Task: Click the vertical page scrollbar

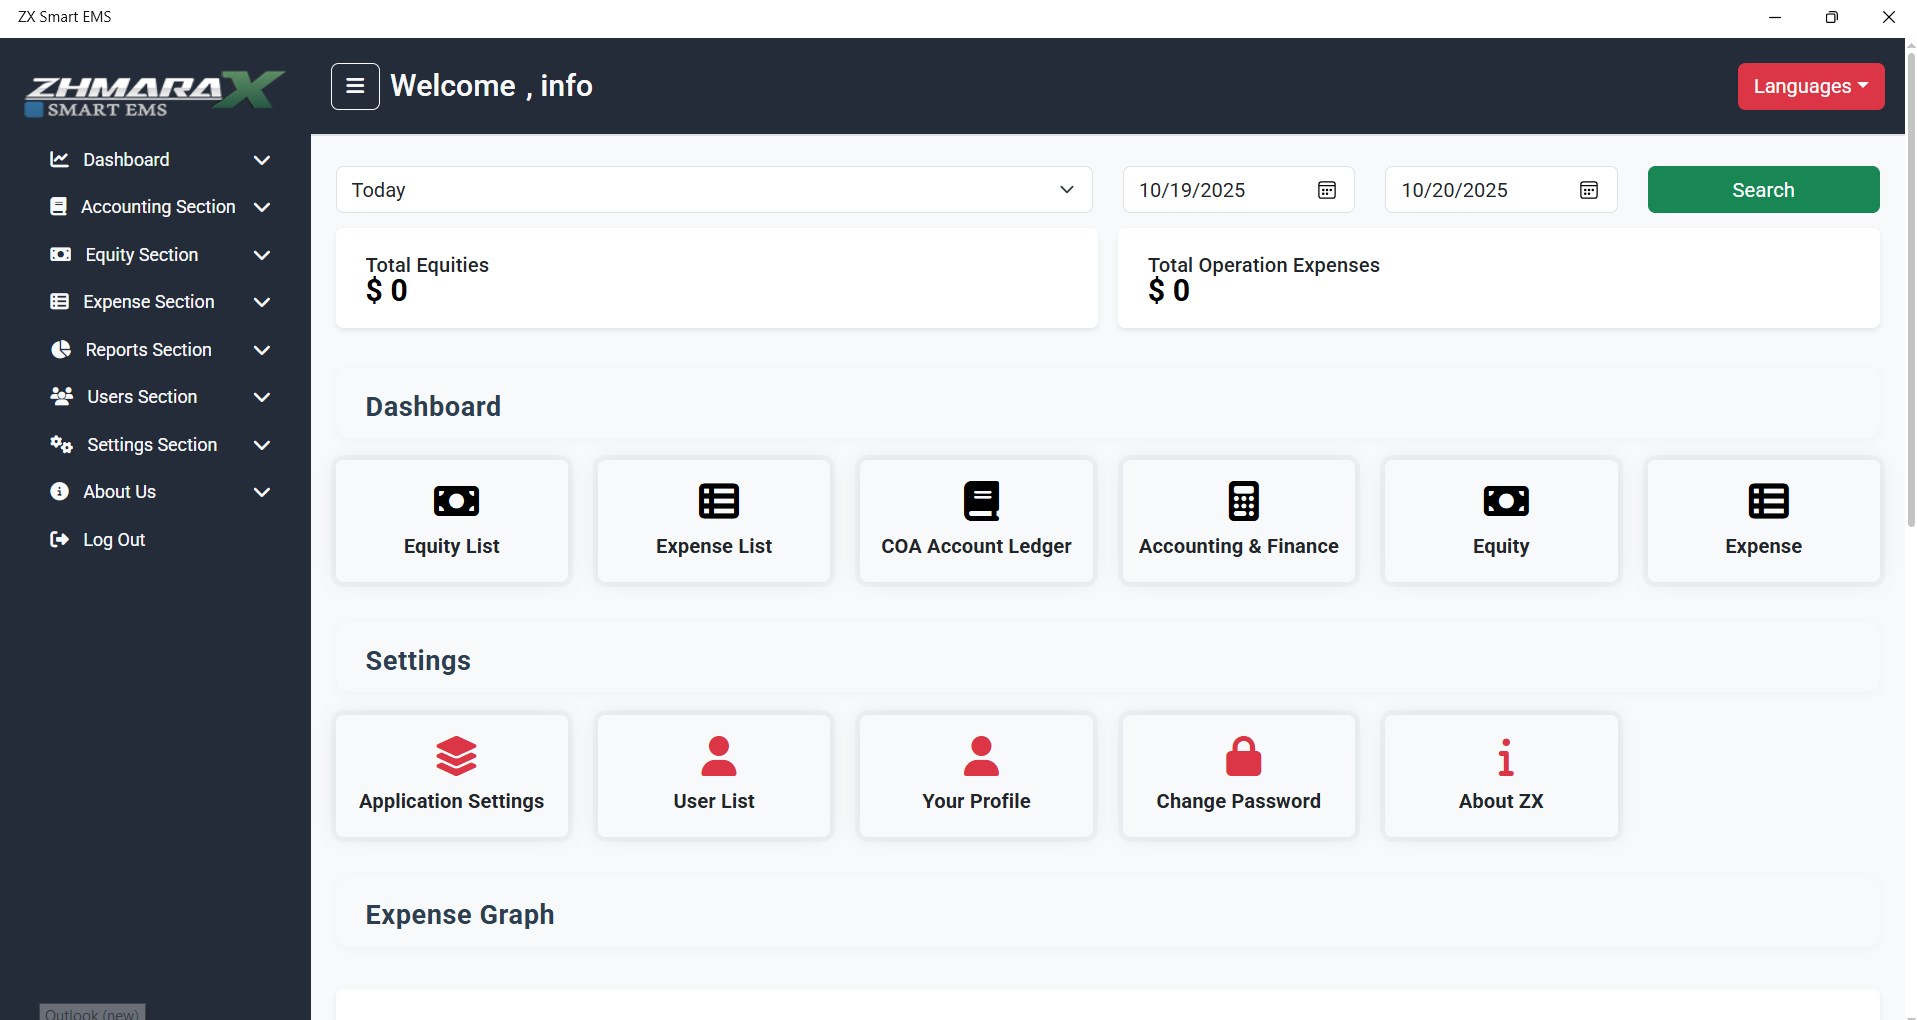Action: [1911, 290]
